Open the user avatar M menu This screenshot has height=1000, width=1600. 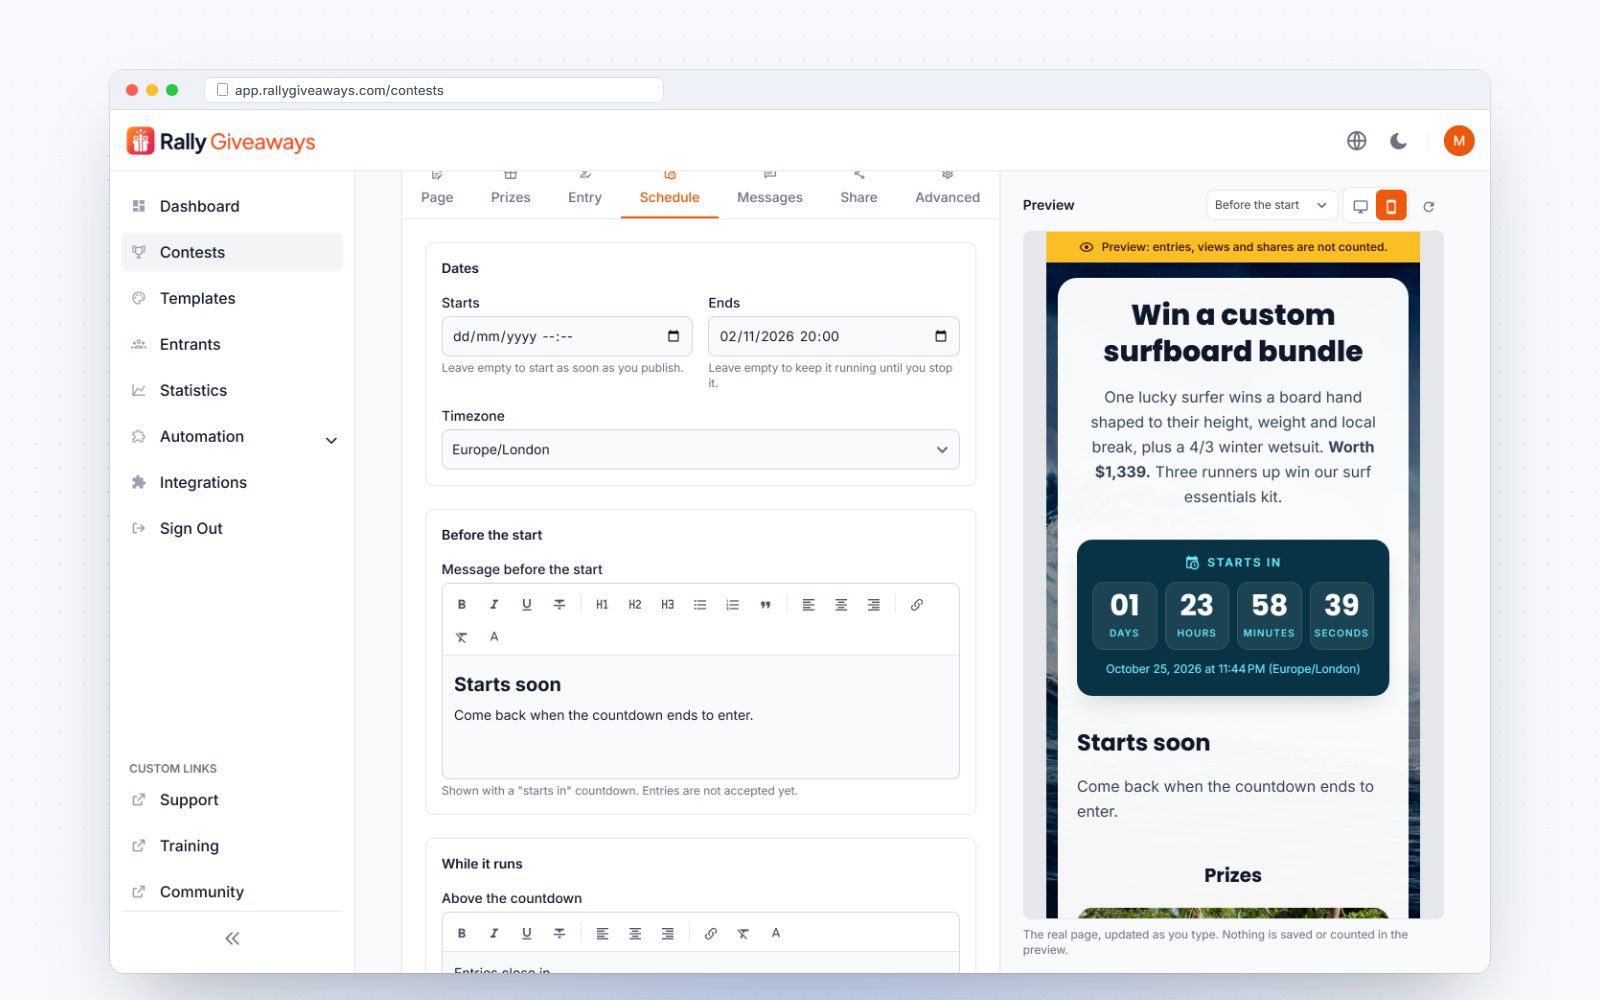(1459, 141)
